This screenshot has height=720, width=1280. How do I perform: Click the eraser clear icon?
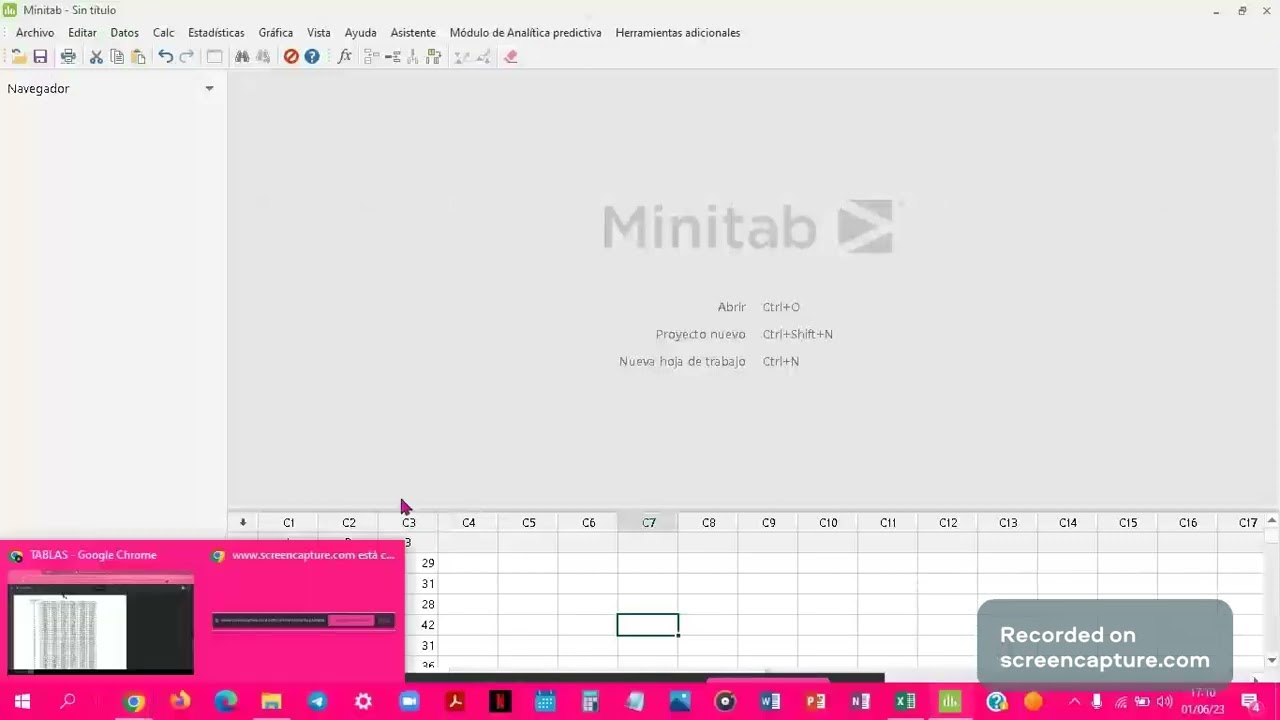[x=511, y=57]
